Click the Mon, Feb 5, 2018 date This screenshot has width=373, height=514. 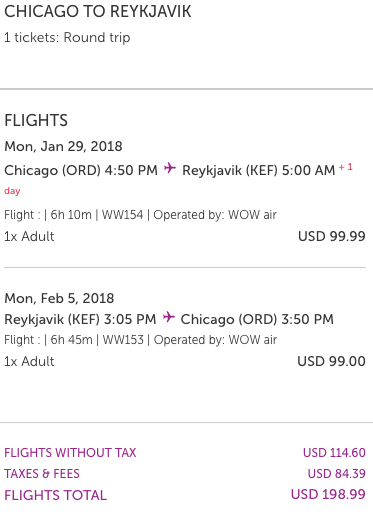coord(59,298)
